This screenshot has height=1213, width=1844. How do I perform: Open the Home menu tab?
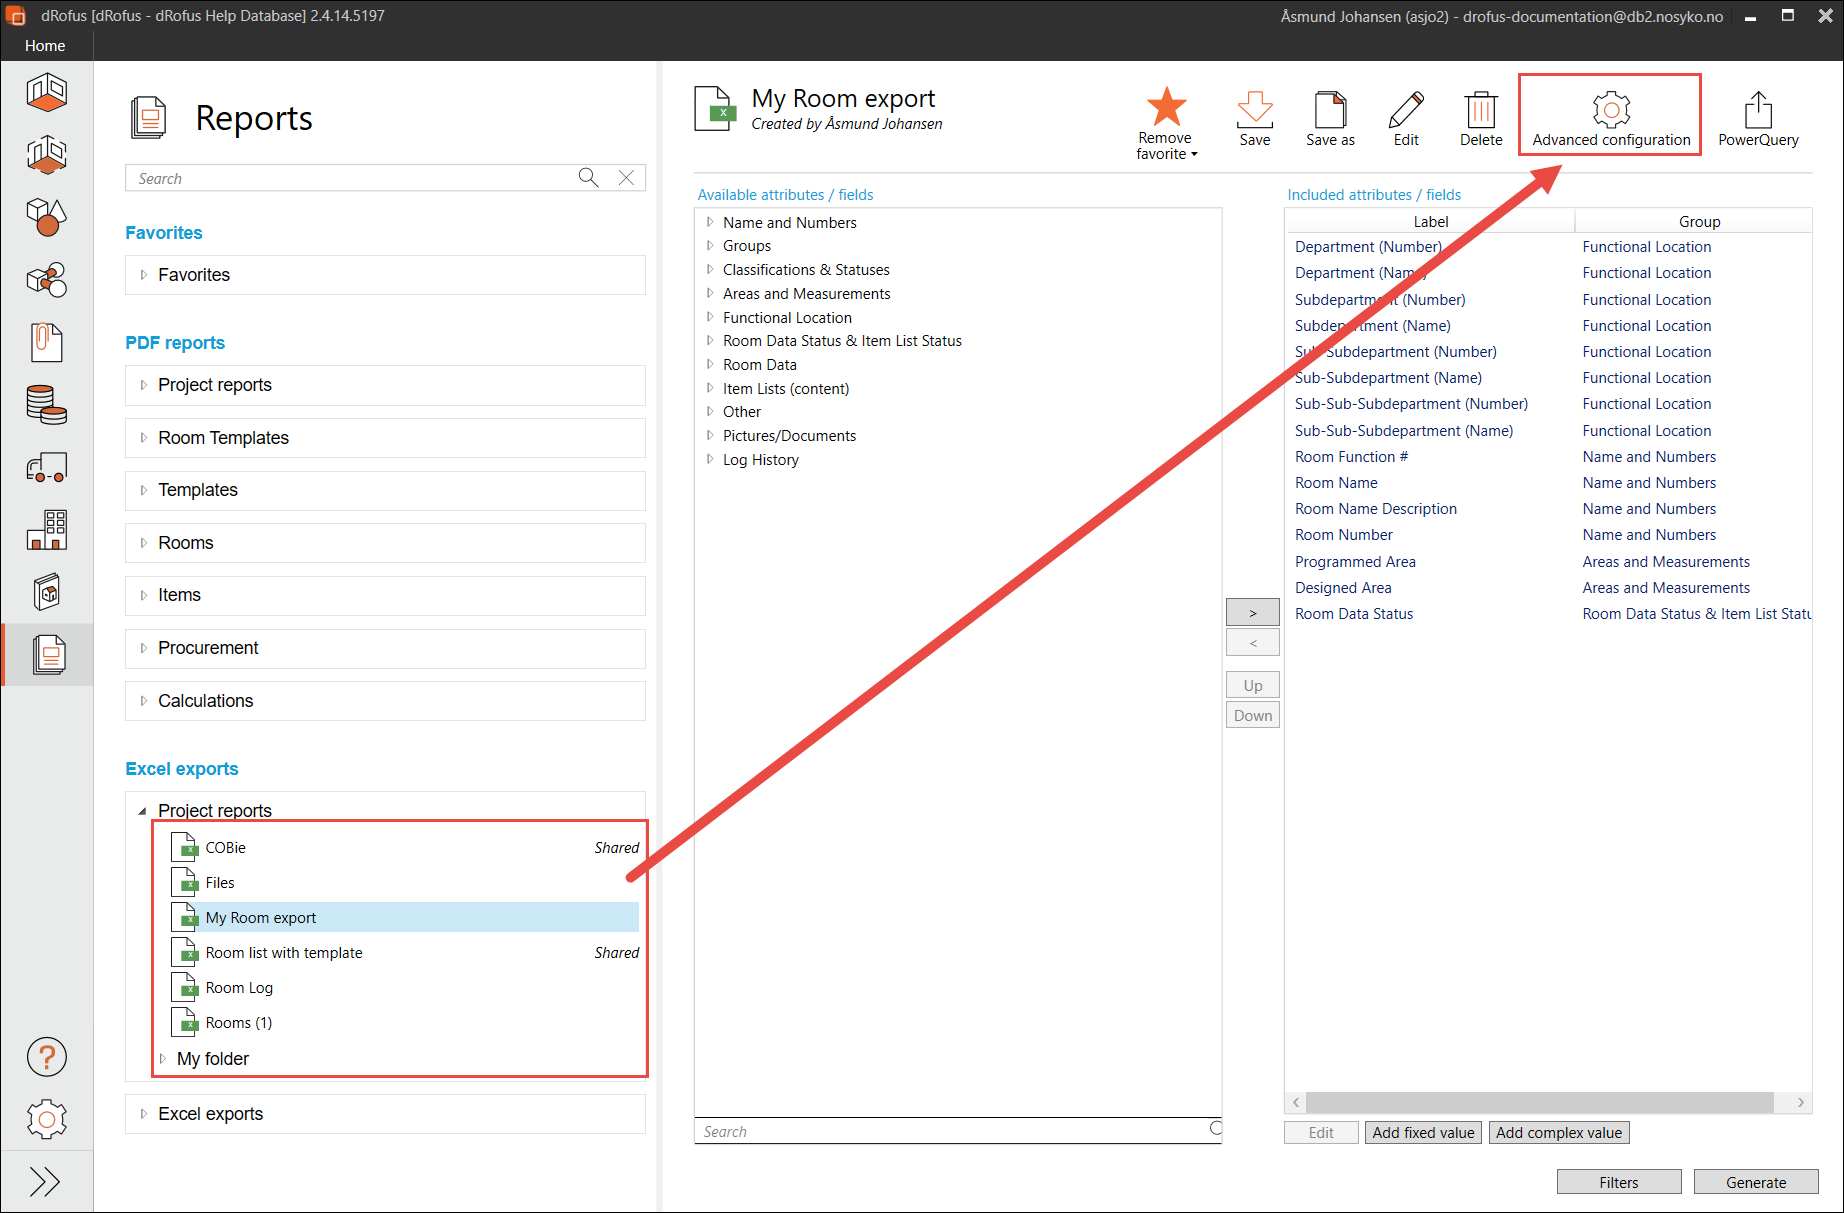tap(45, 46)
